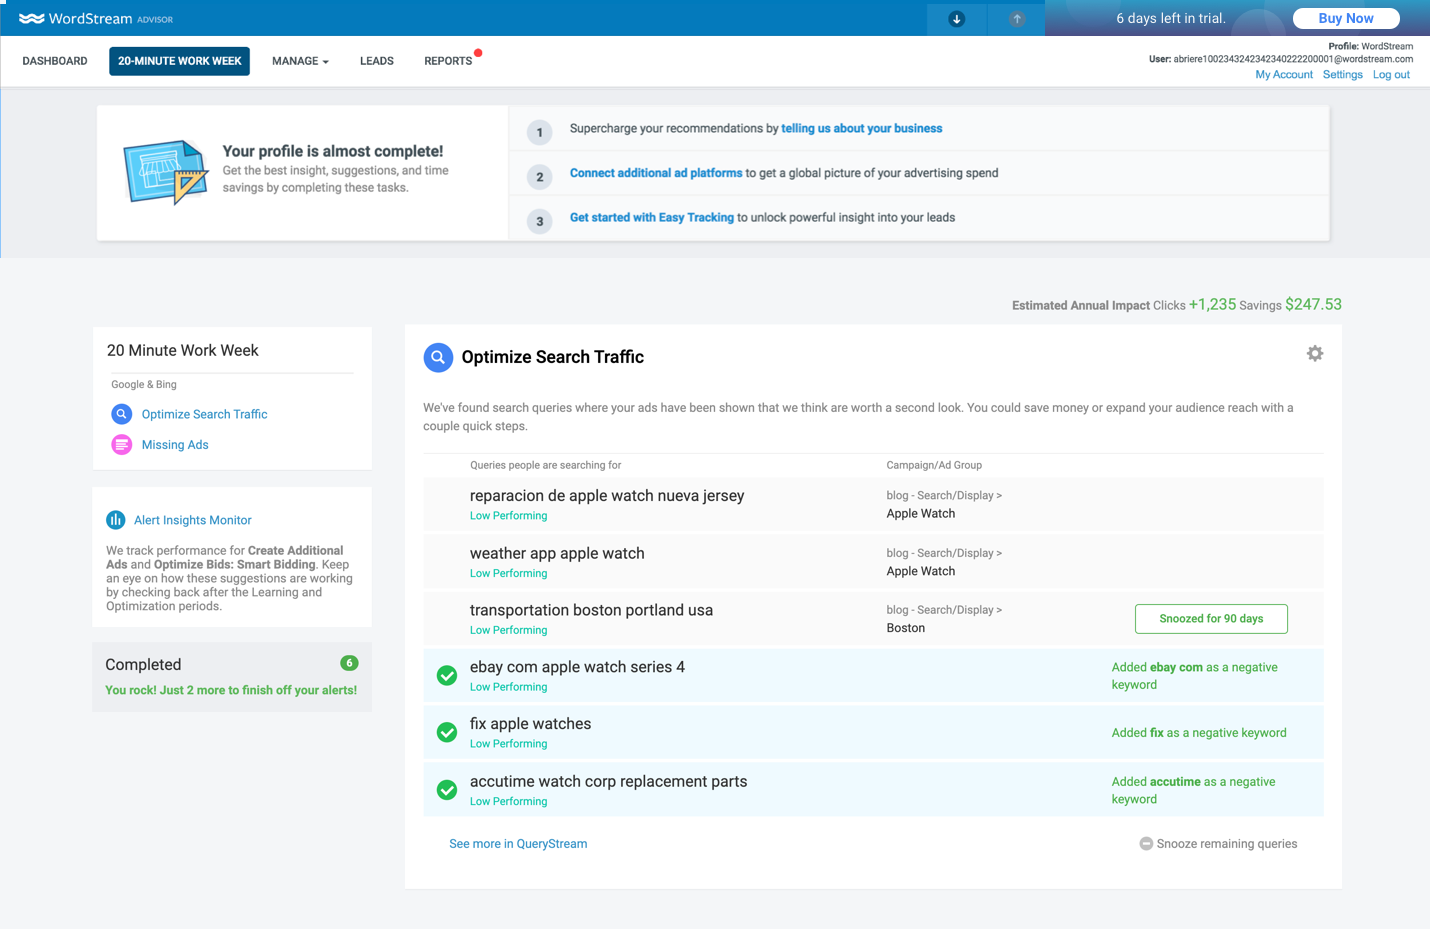Click the down arrow icon in header
1430x929 pixels.
coord(957,18)
